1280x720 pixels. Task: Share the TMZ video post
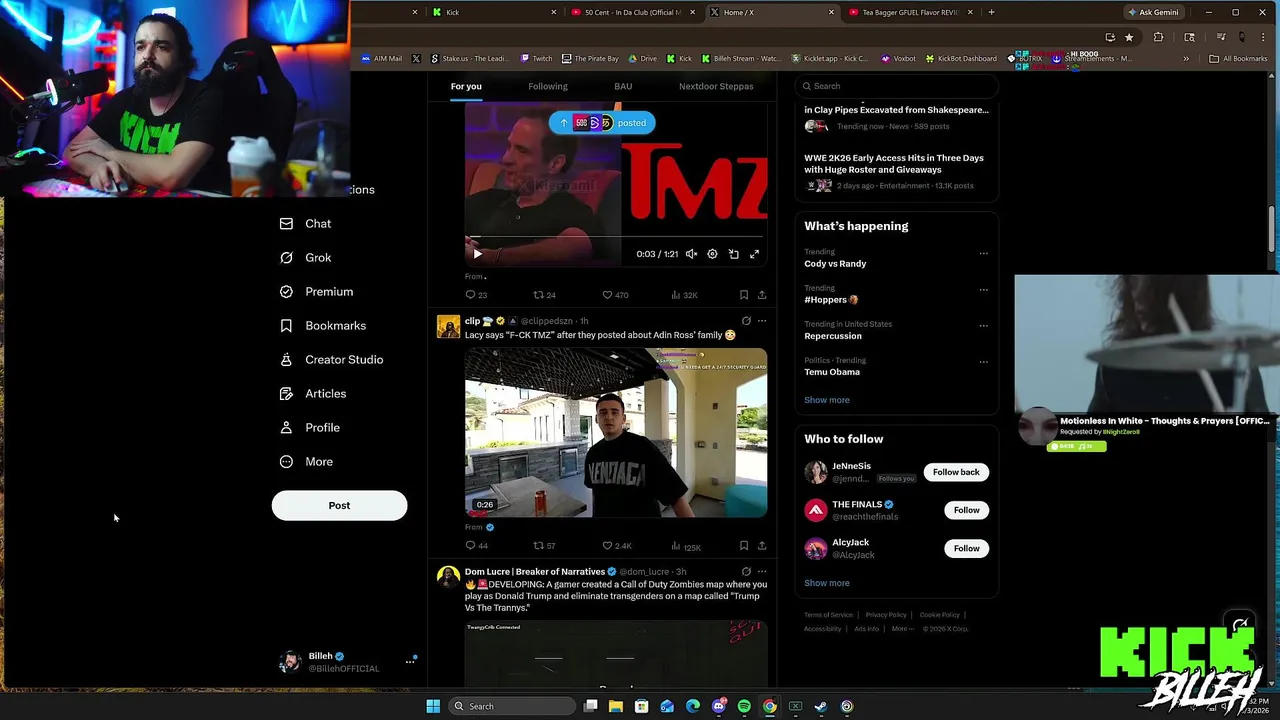coord(762,295)
